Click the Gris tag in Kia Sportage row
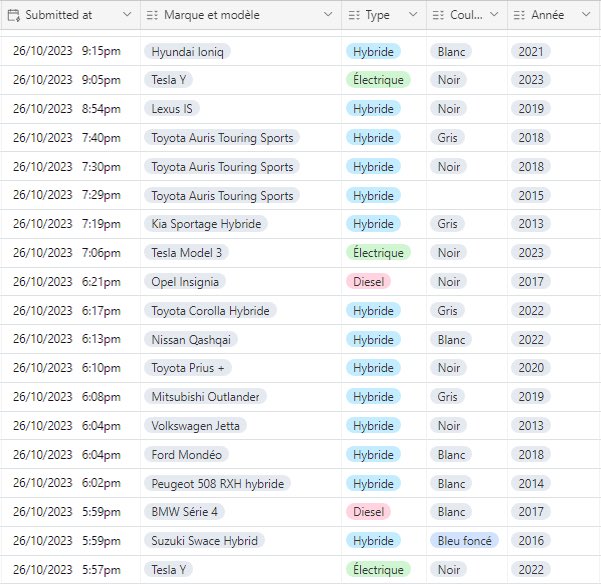Screen dimensions: 601x584 pyautogui.click(x=448, y=224)
